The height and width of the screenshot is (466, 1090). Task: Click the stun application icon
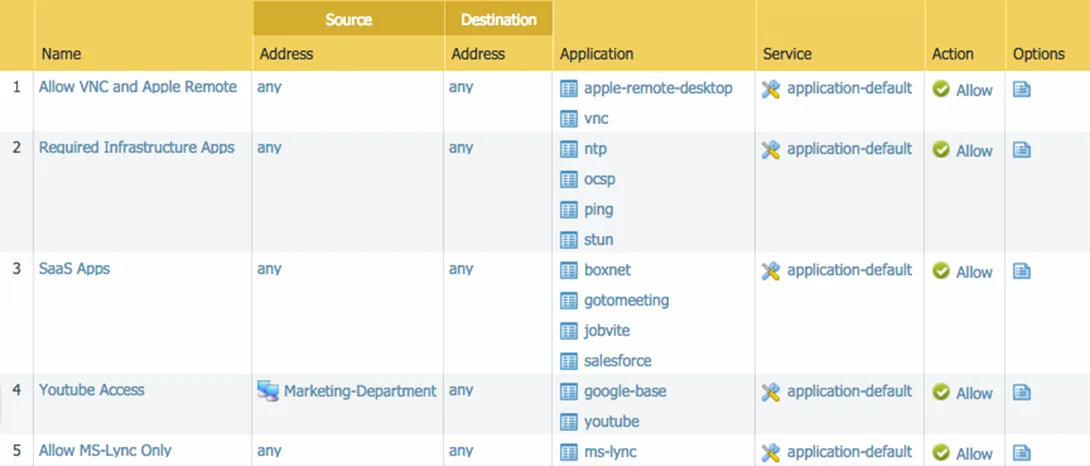569,240
